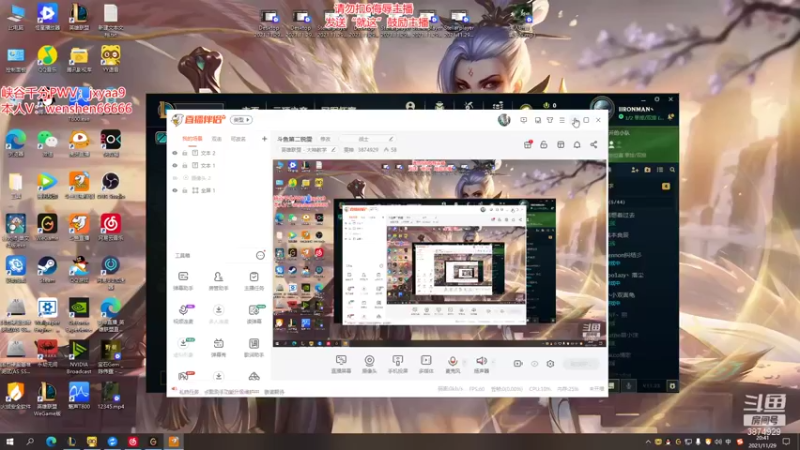Add a new scene with plus button

[264, 139]
